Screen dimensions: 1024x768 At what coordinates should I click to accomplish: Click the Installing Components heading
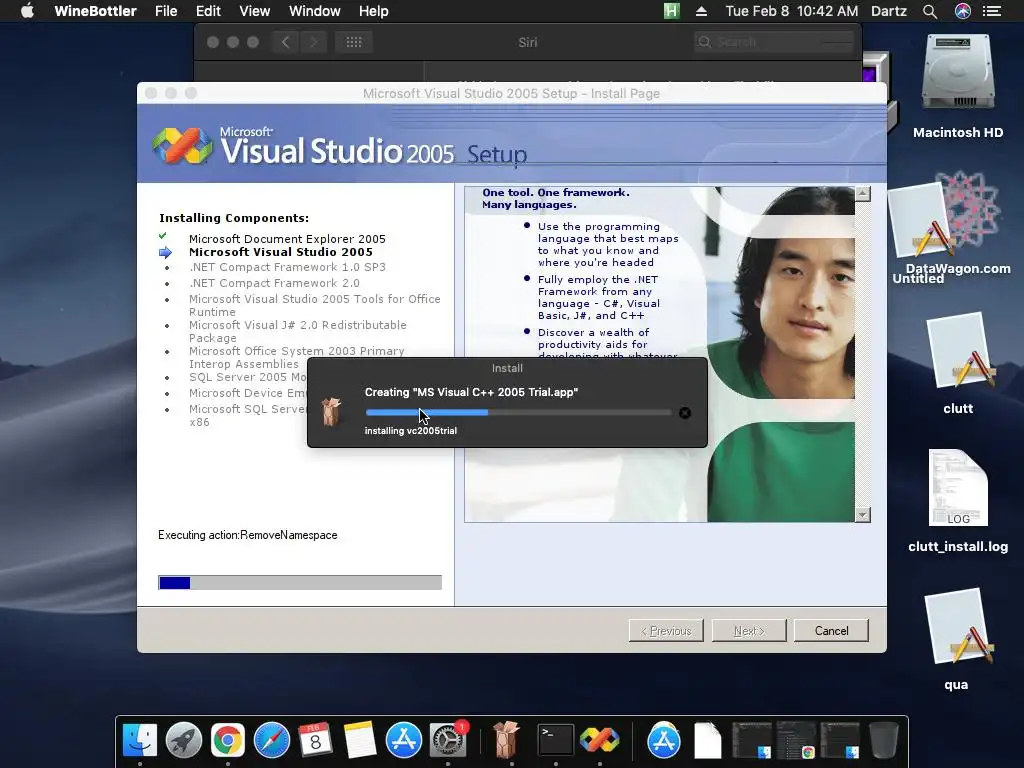pyautogui.click(x=234, y=218)
